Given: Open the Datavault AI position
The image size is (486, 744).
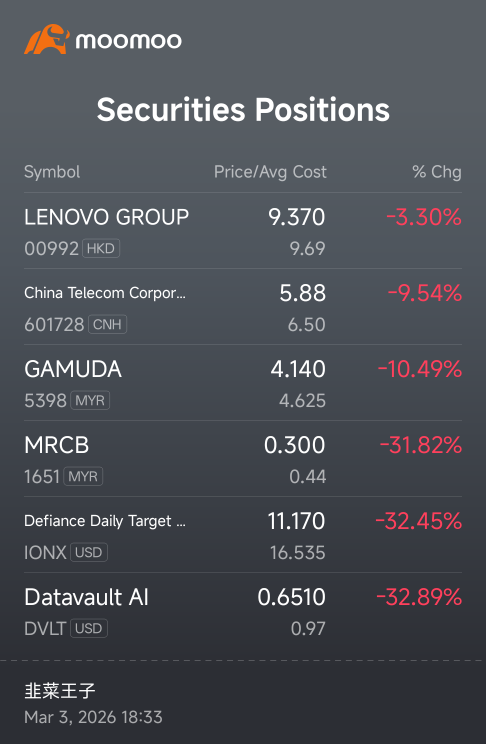Looking at the screenshot, I should [x=243, y=611].
